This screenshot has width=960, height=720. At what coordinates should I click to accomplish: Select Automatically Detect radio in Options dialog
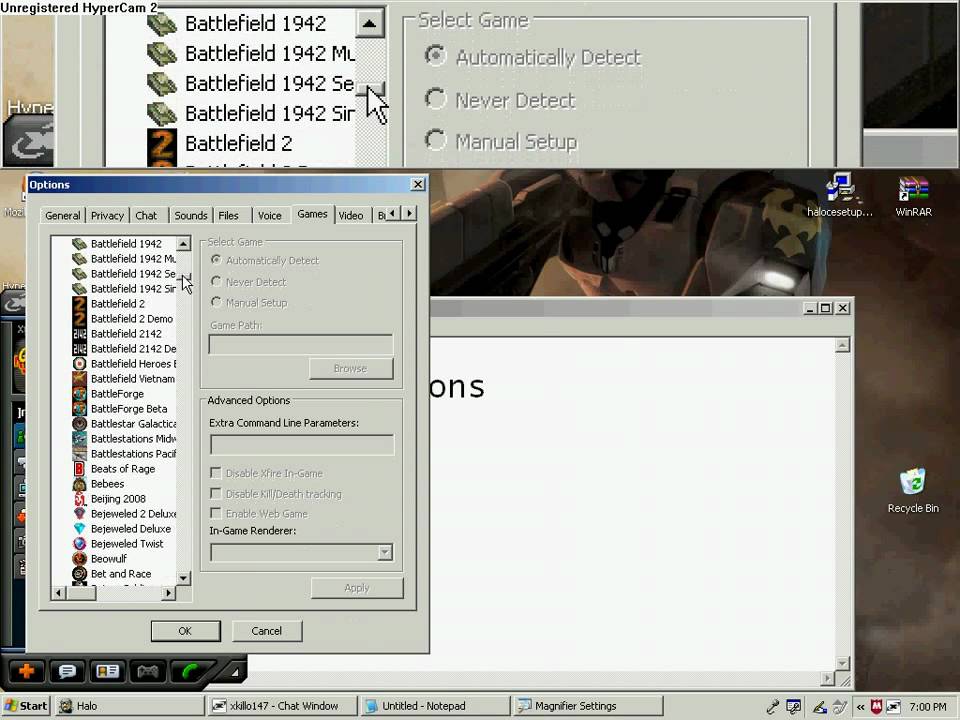[x=216, y=260]
